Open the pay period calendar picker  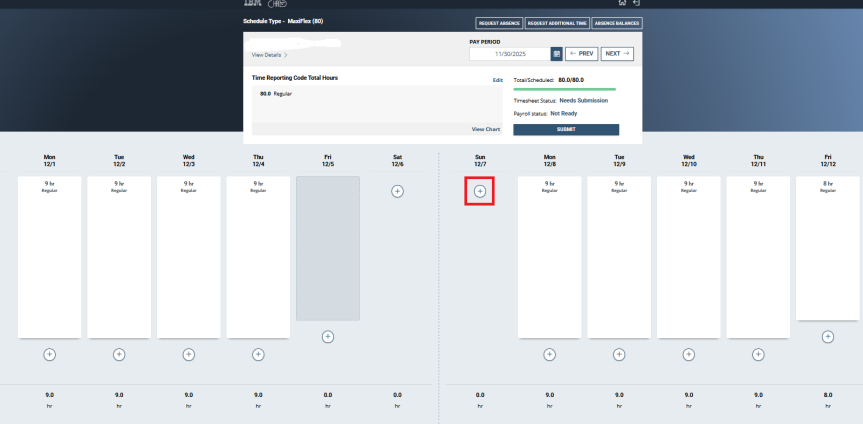pyautogui.click(x=556, y=54)
